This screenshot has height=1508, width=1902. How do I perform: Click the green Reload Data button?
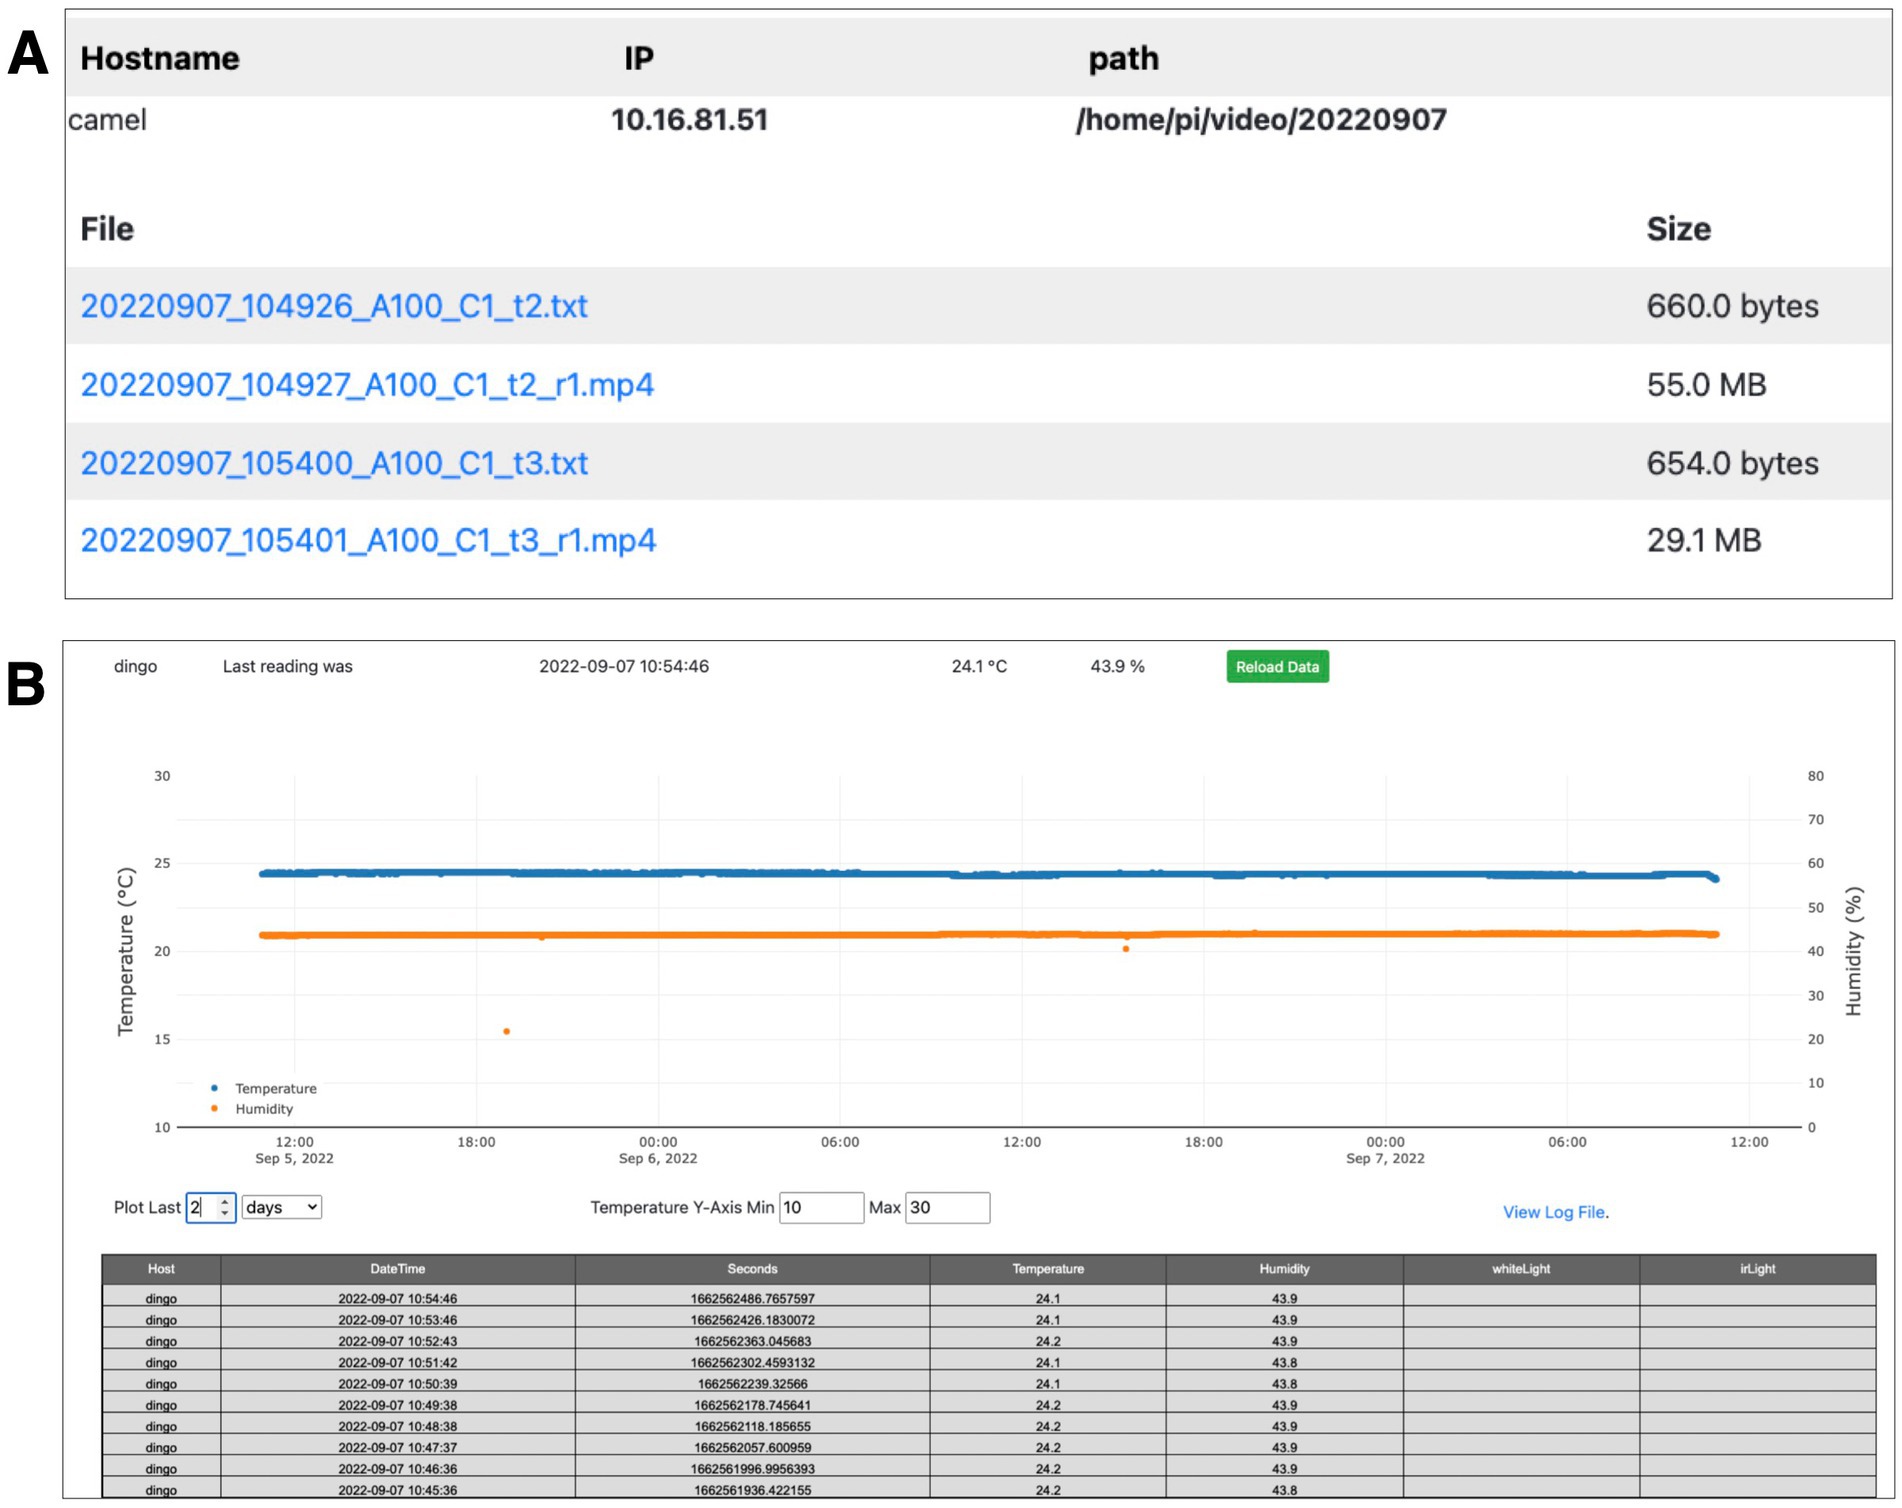1277,667
